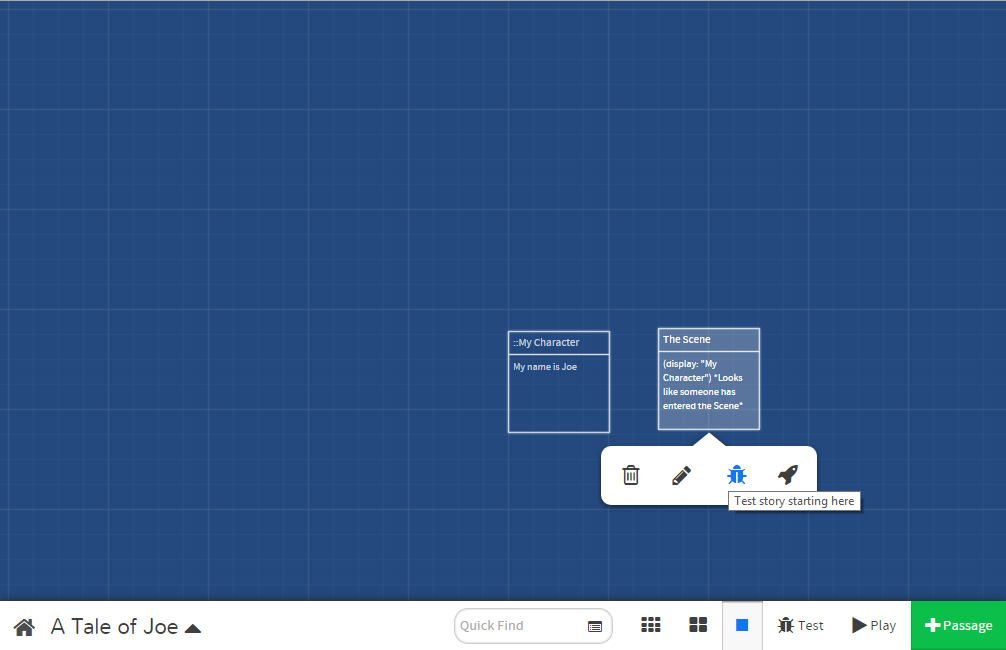Viewport: 1006px width, 650px height.
Task: Select full-size passage view blue square
Action: (x=742, y=625)
